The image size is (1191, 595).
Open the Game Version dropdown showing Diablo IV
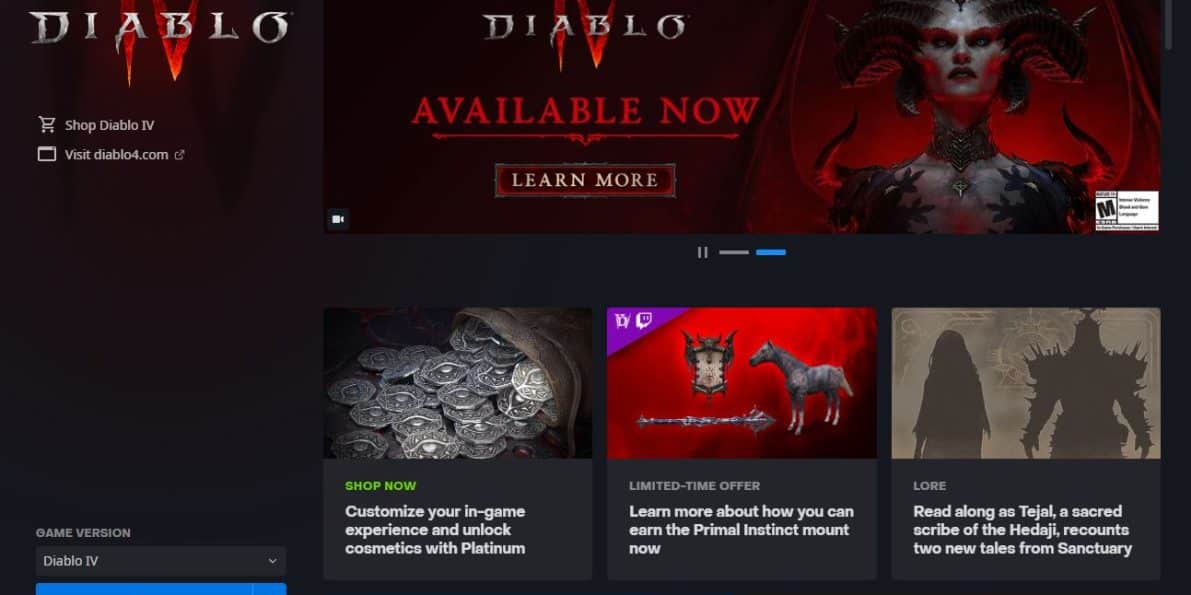[x=161, y=561]
